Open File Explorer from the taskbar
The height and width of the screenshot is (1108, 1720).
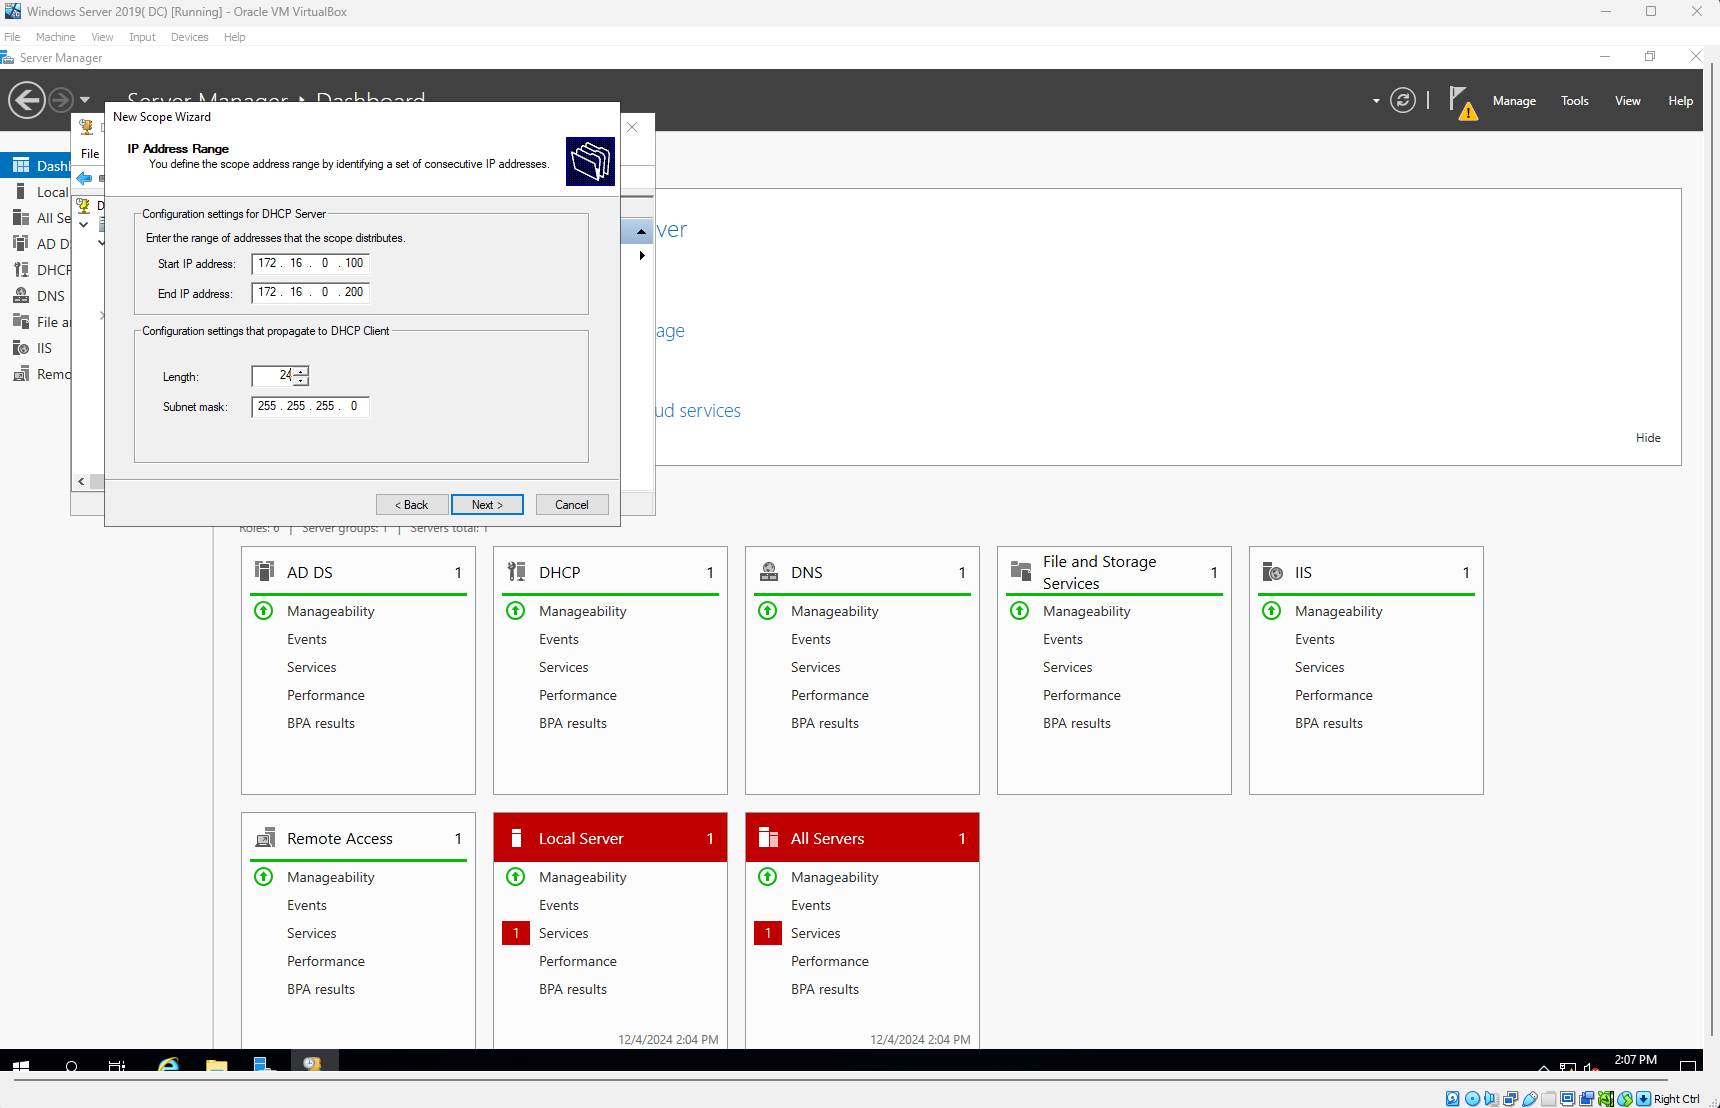(216, 1066)
